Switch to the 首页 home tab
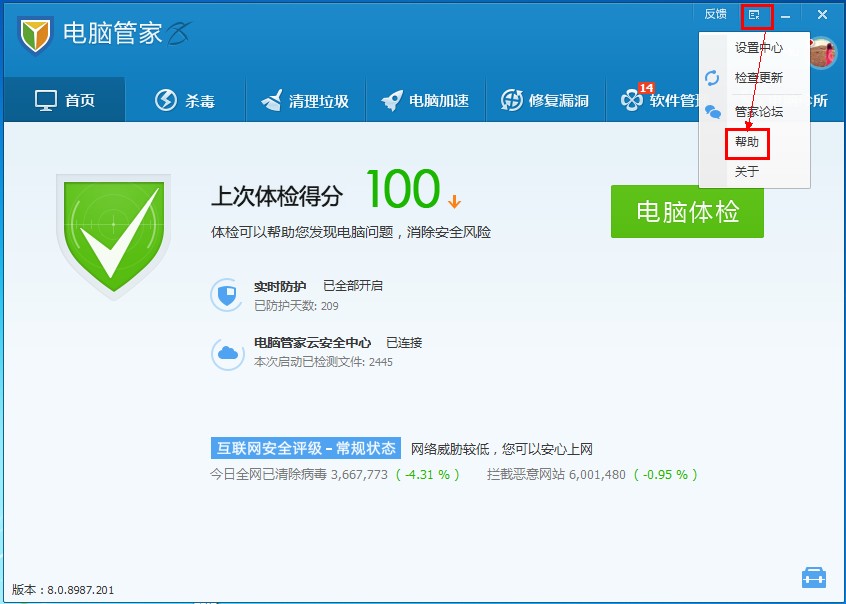 point(64,100)
